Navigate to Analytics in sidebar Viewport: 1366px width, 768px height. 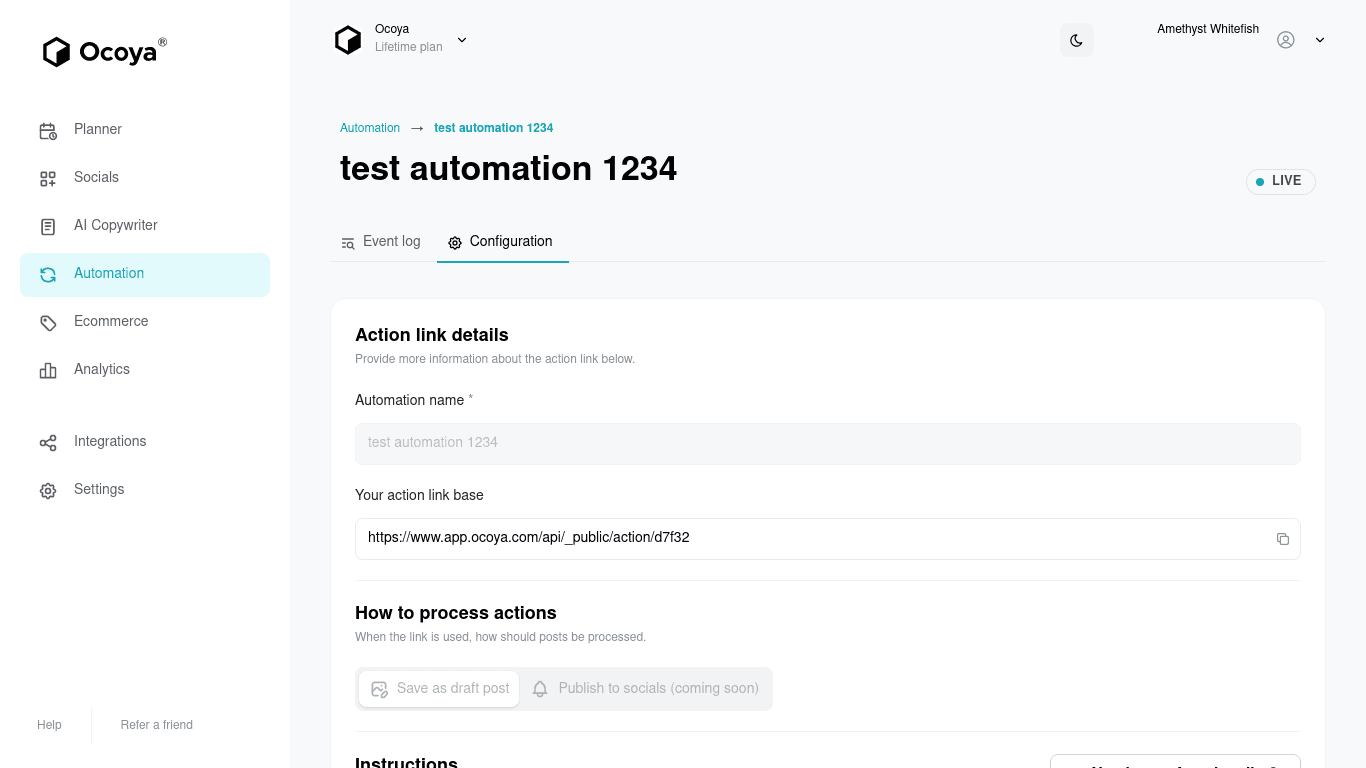pos(145,370)
